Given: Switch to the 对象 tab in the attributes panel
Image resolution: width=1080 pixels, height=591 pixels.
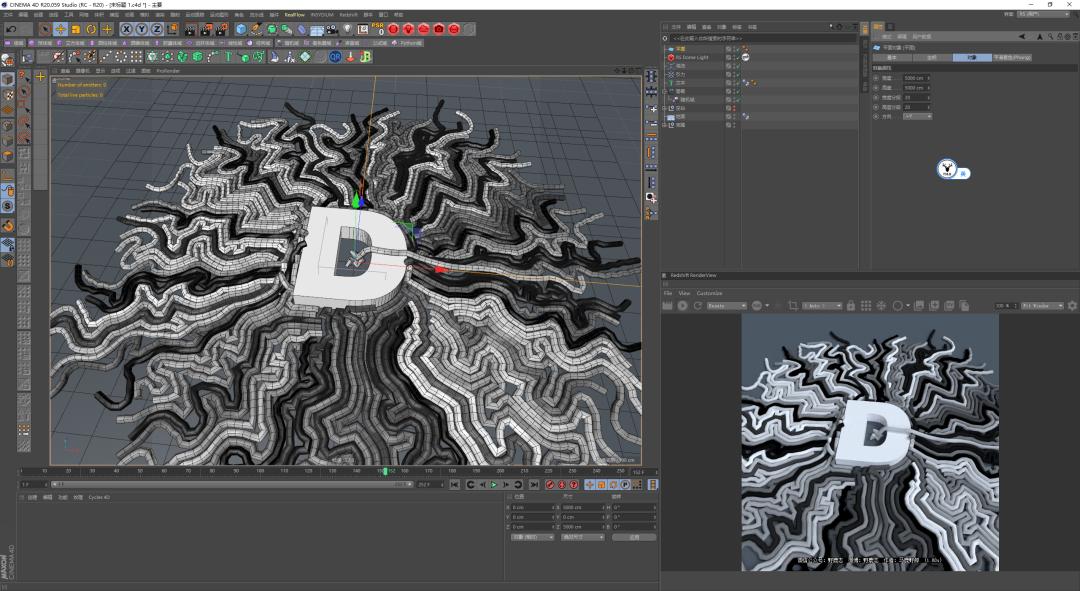Looking at the screenshot, I should click(x=971, y=58).
